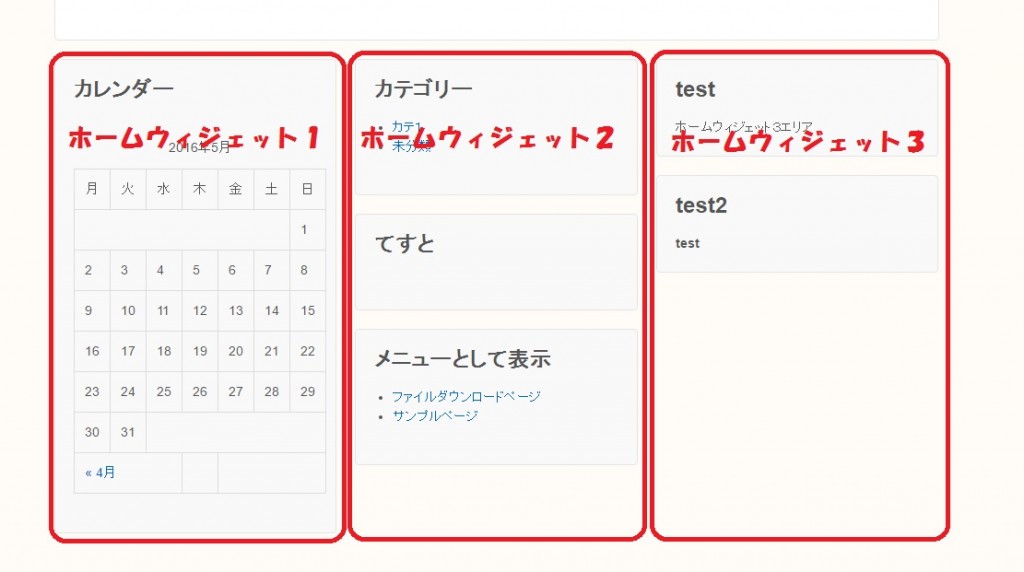Pick date 19 in the calendar
The width and height of the screenshot is (1024, 572).
click(x=200, y=351)
